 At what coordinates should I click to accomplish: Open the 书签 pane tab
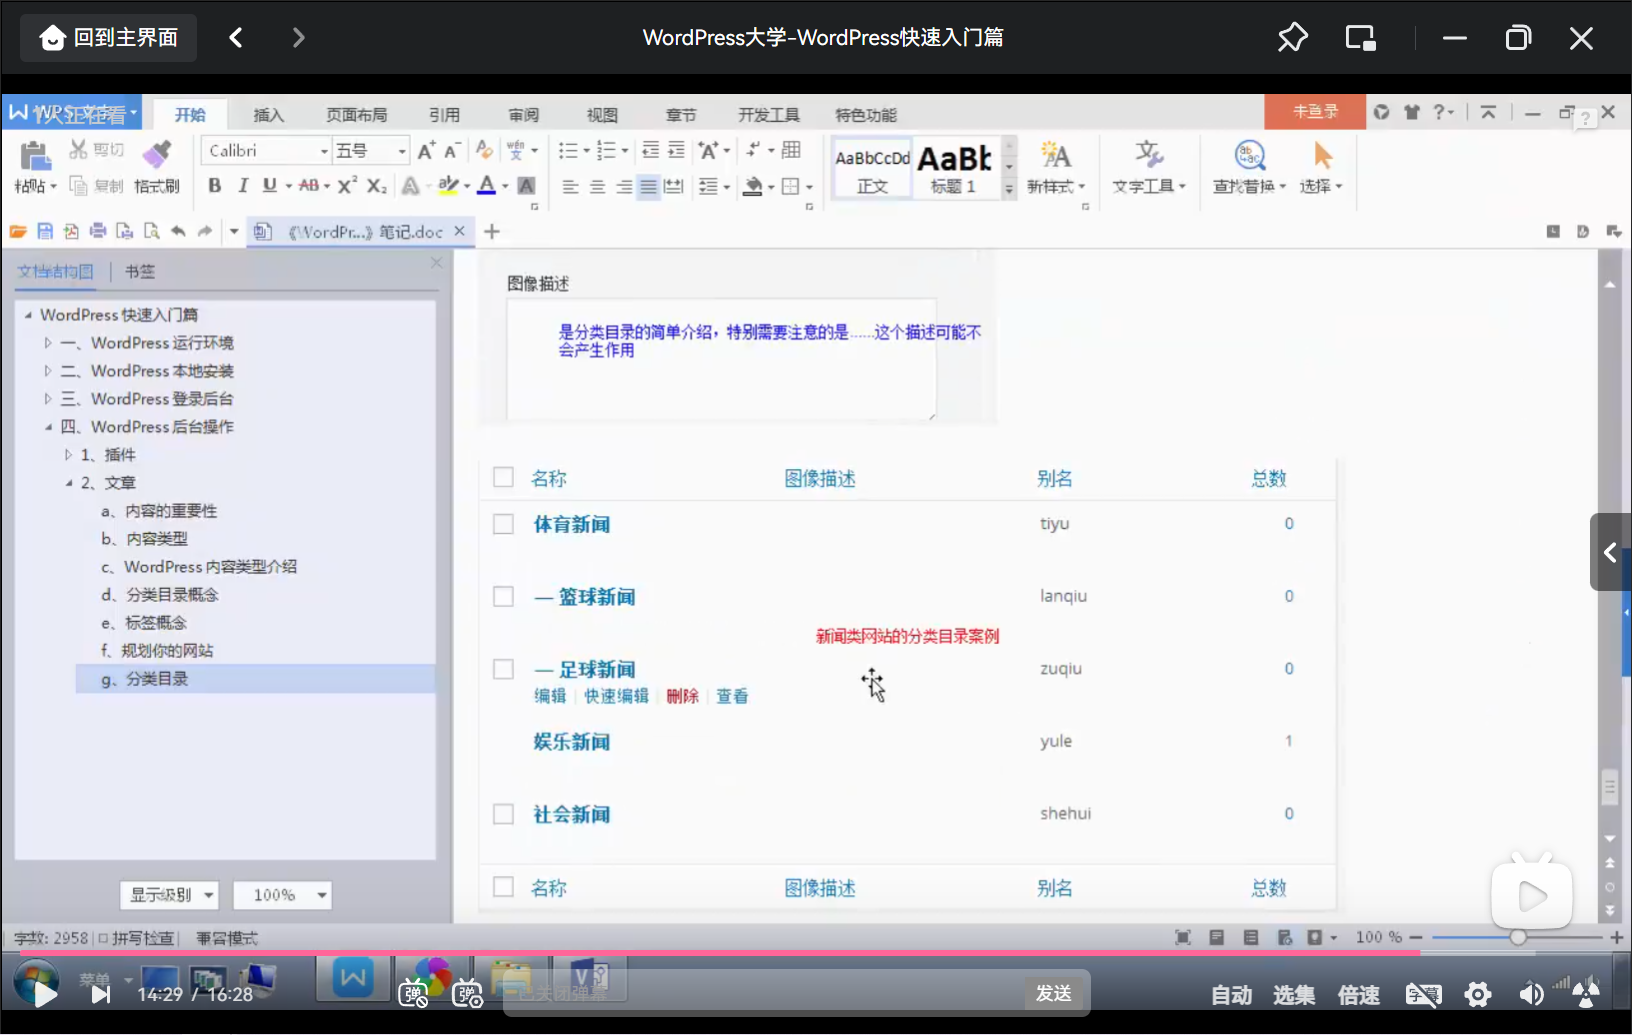click(140, 271)
